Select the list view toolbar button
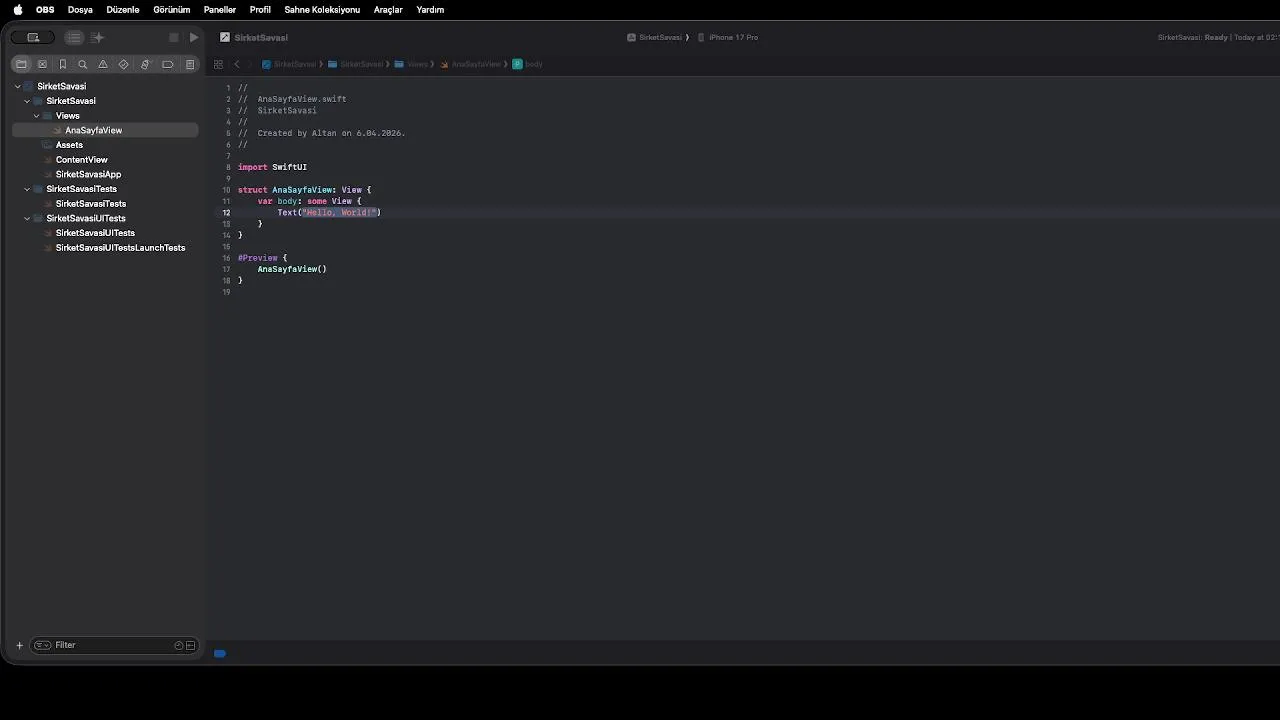Image resolution: width=1280 pixels, height=720 pixels. 74,37
